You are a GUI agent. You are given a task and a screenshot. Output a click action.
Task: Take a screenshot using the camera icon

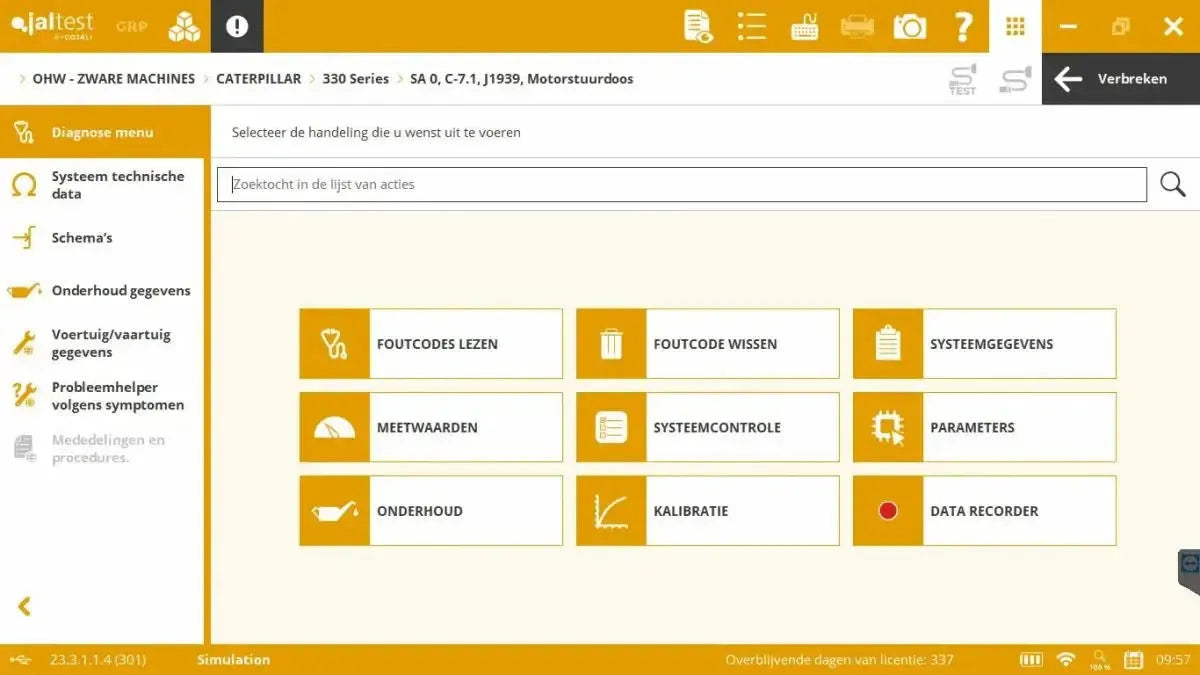(909, 26)
